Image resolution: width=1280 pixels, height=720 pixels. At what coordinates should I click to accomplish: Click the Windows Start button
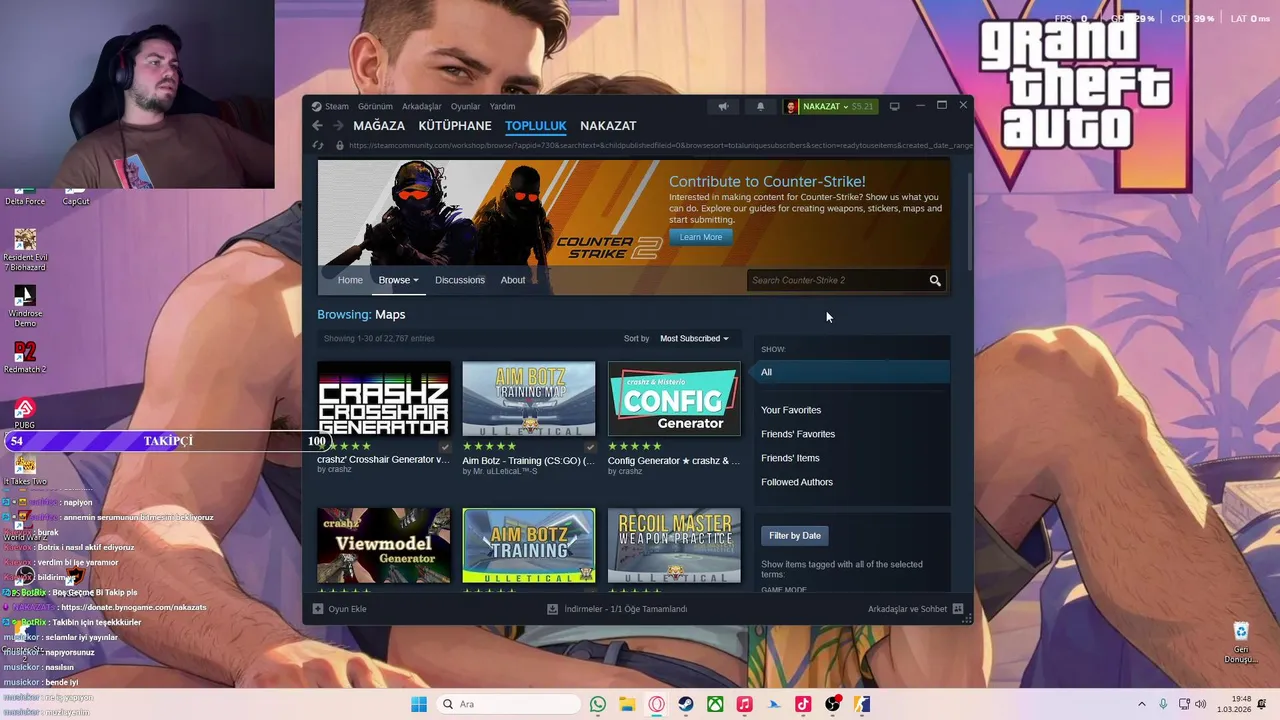click(419, 704)
